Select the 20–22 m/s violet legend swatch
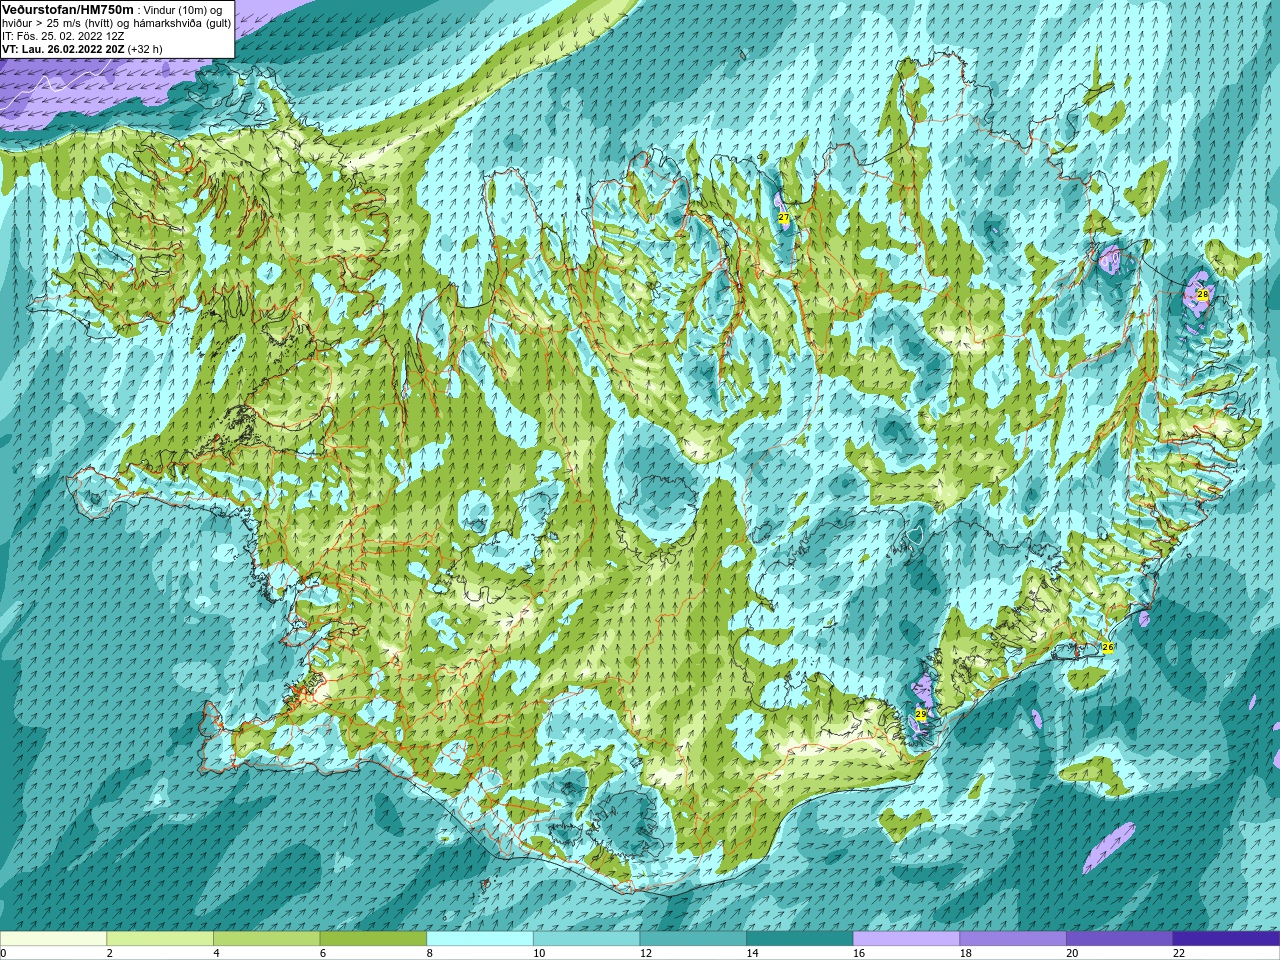This screenshot has width=1280, height=960. [1120, 938]
